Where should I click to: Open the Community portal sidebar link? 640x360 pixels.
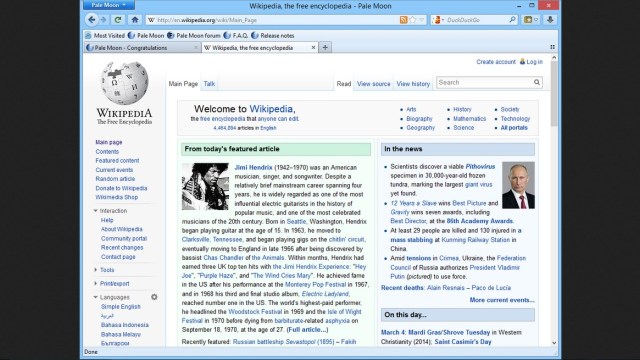point(124,238)
